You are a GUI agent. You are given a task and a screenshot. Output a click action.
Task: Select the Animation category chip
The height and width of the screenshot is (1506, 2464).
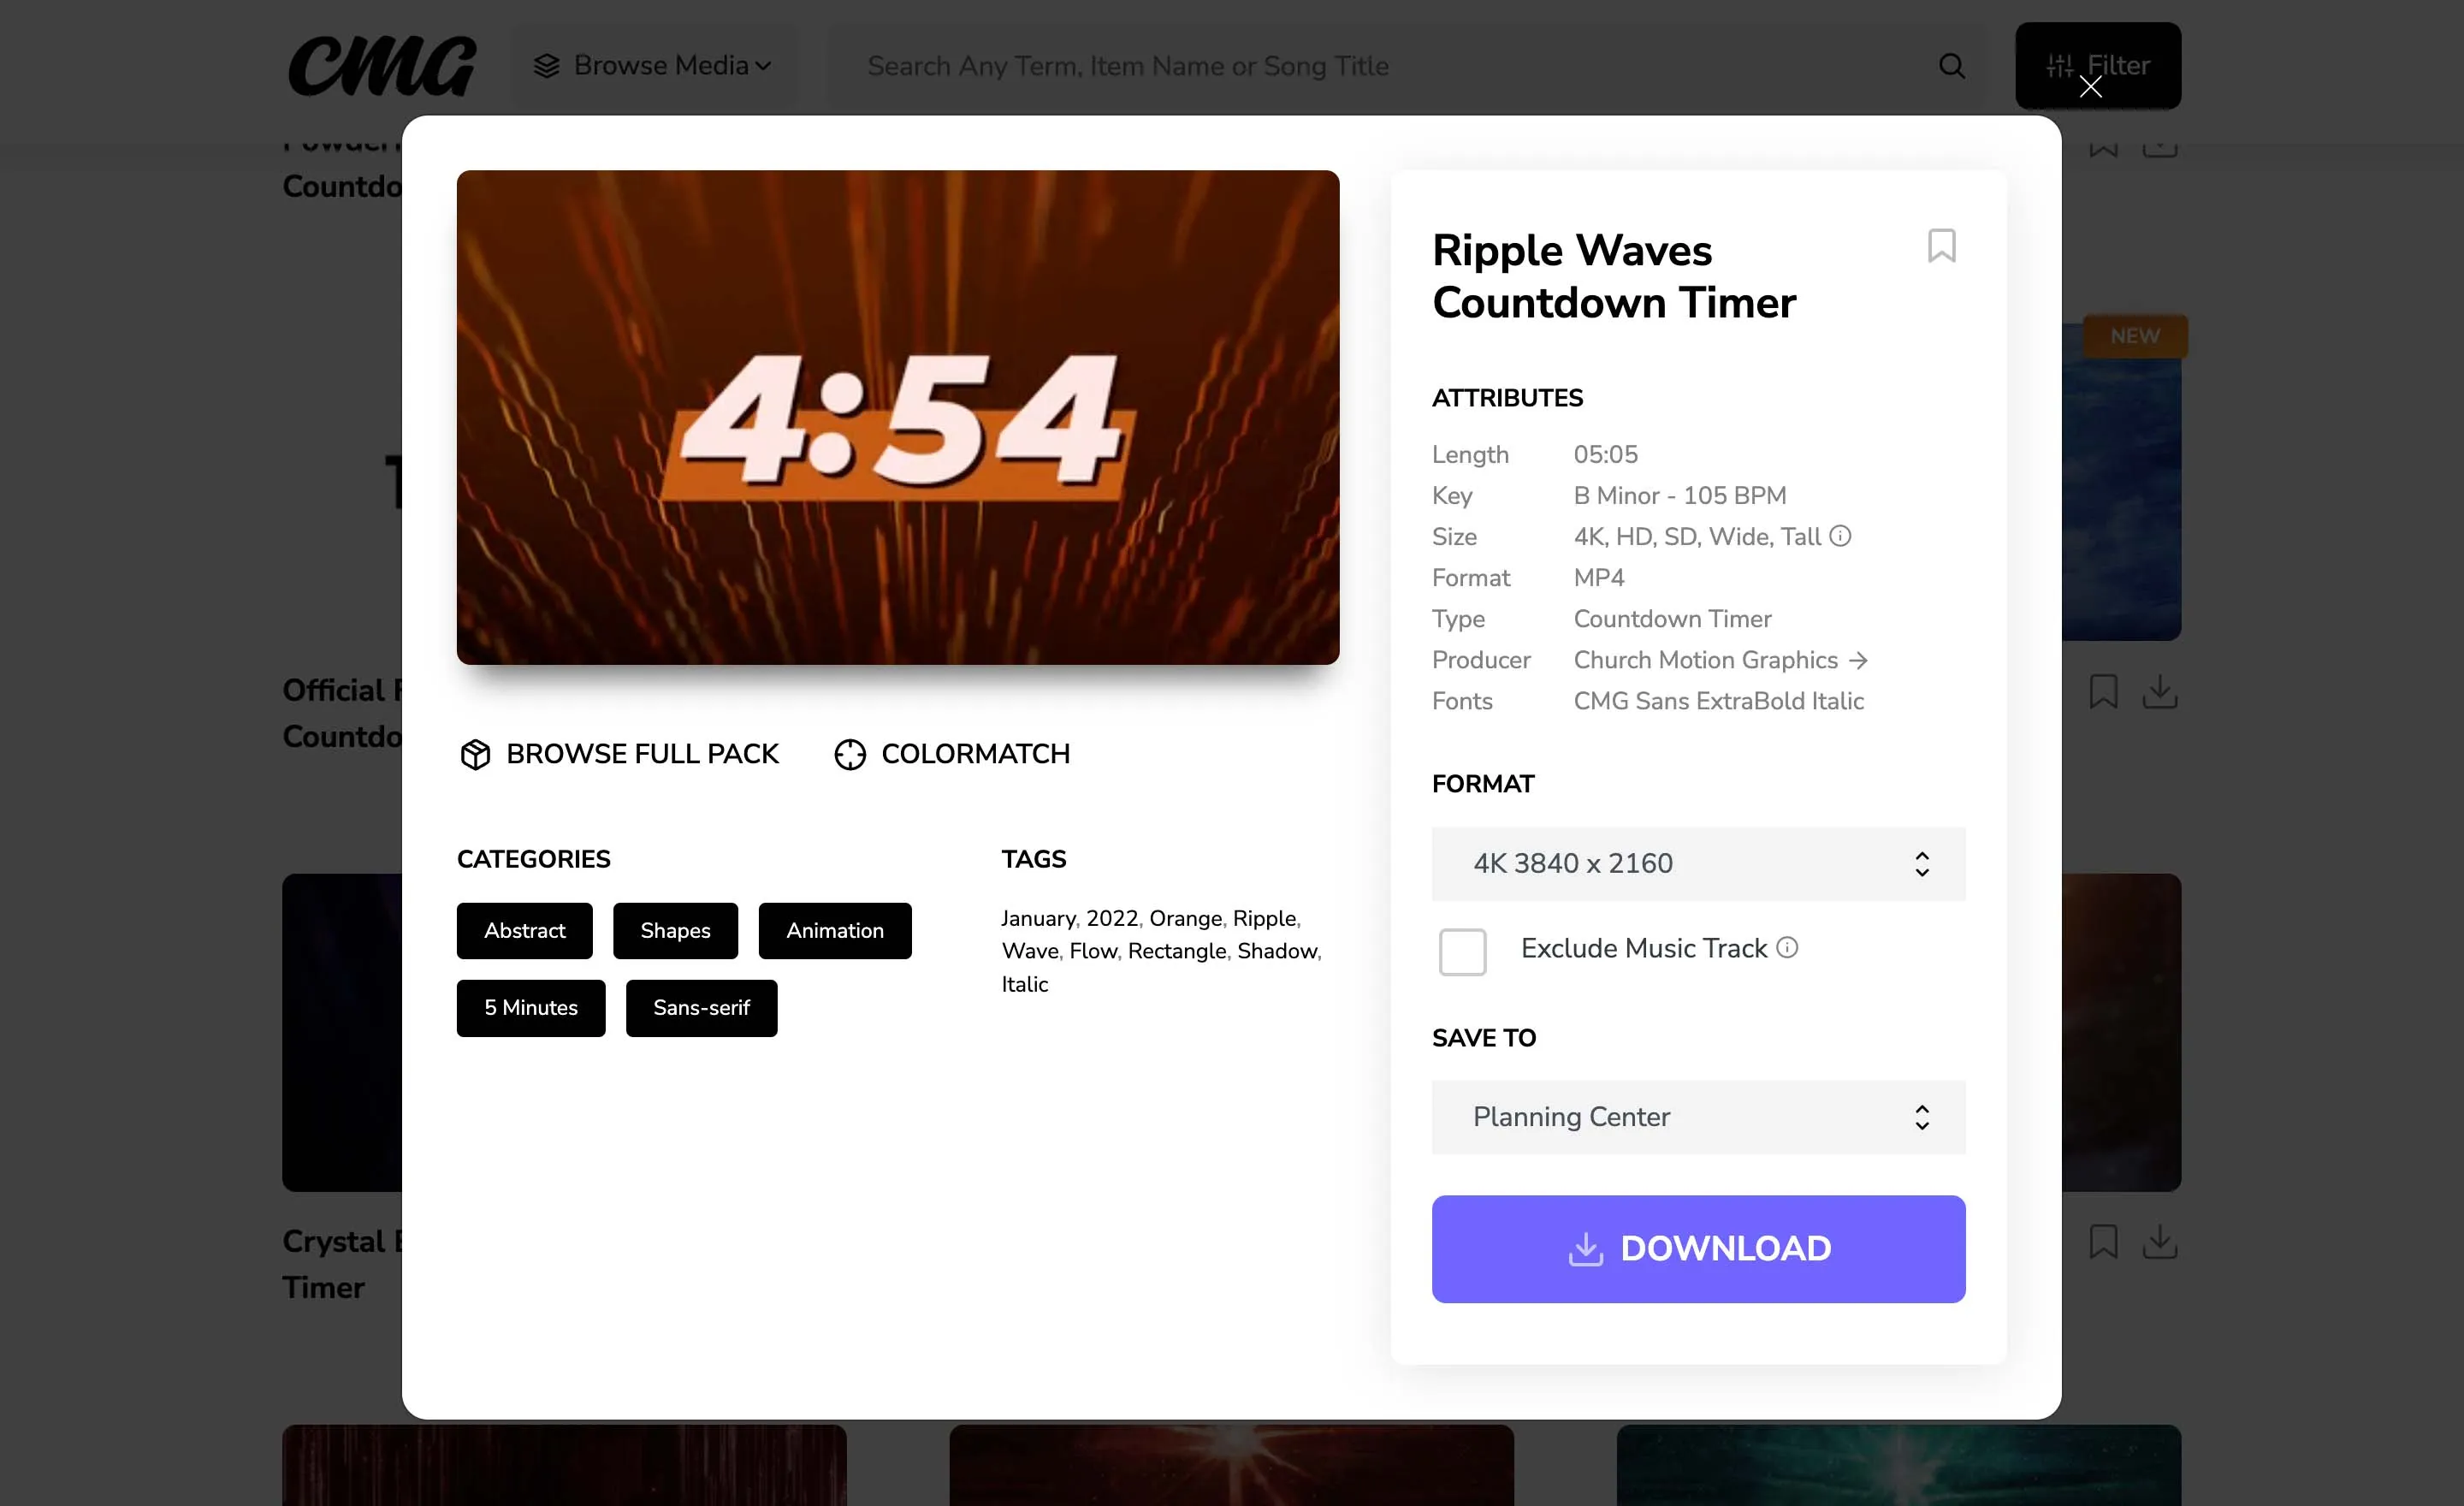pos(835,930)
